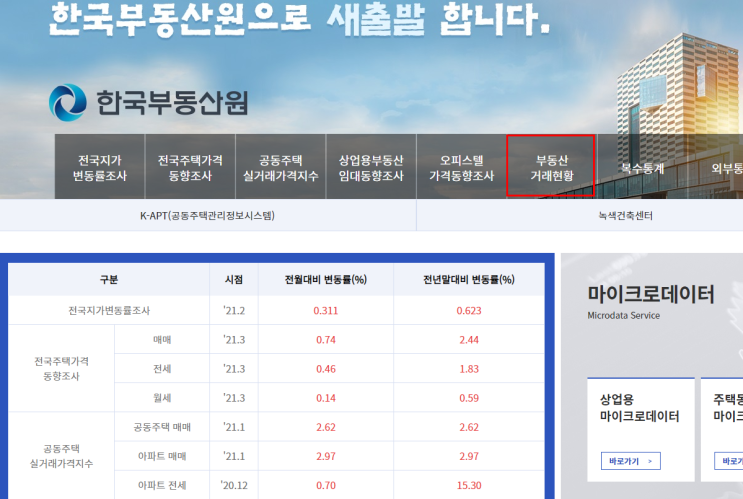Open the 부동산 거래현황 menu
Image resolution: width=743 pixels, height=499 pixels.
[x=551, y=166]
